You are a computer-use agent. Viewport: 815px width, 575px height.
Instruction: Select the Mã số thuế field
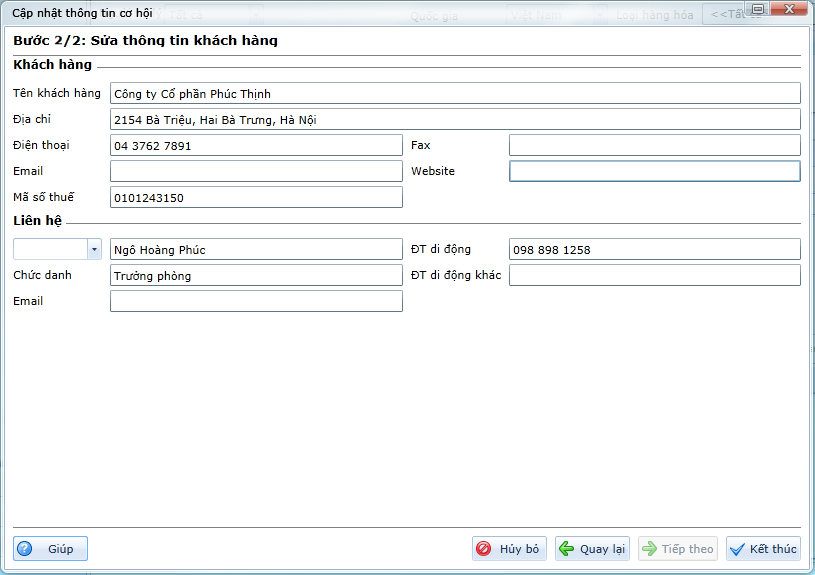coord(256,197)
